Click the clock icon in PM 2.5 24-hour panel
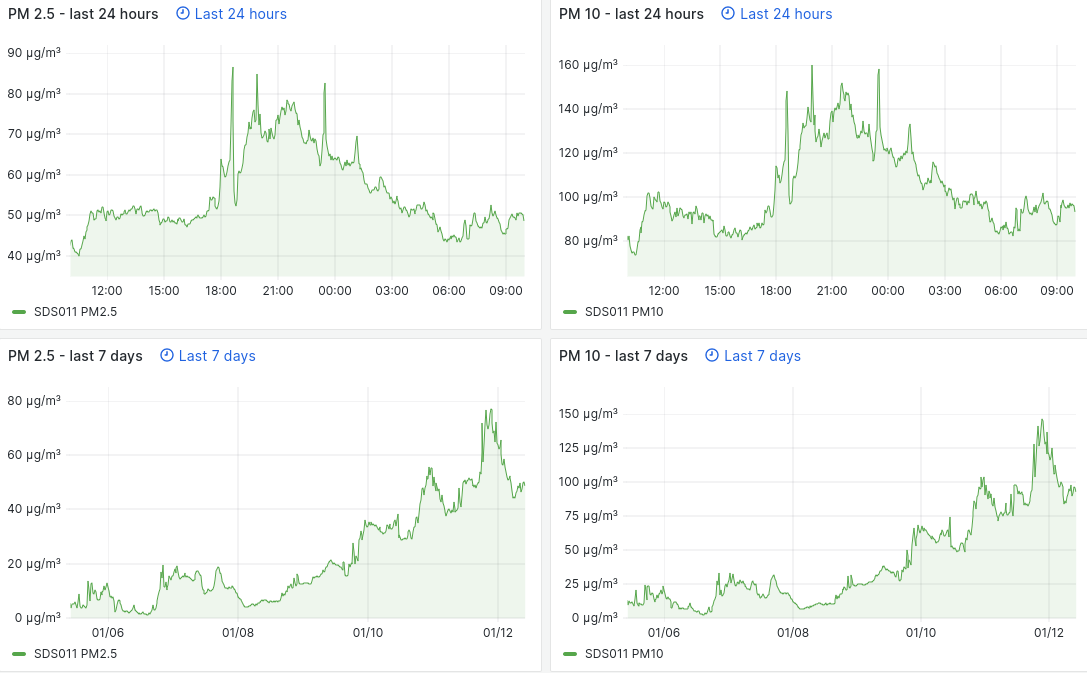Screen dimensions: 1087x673 click(183, 14)
